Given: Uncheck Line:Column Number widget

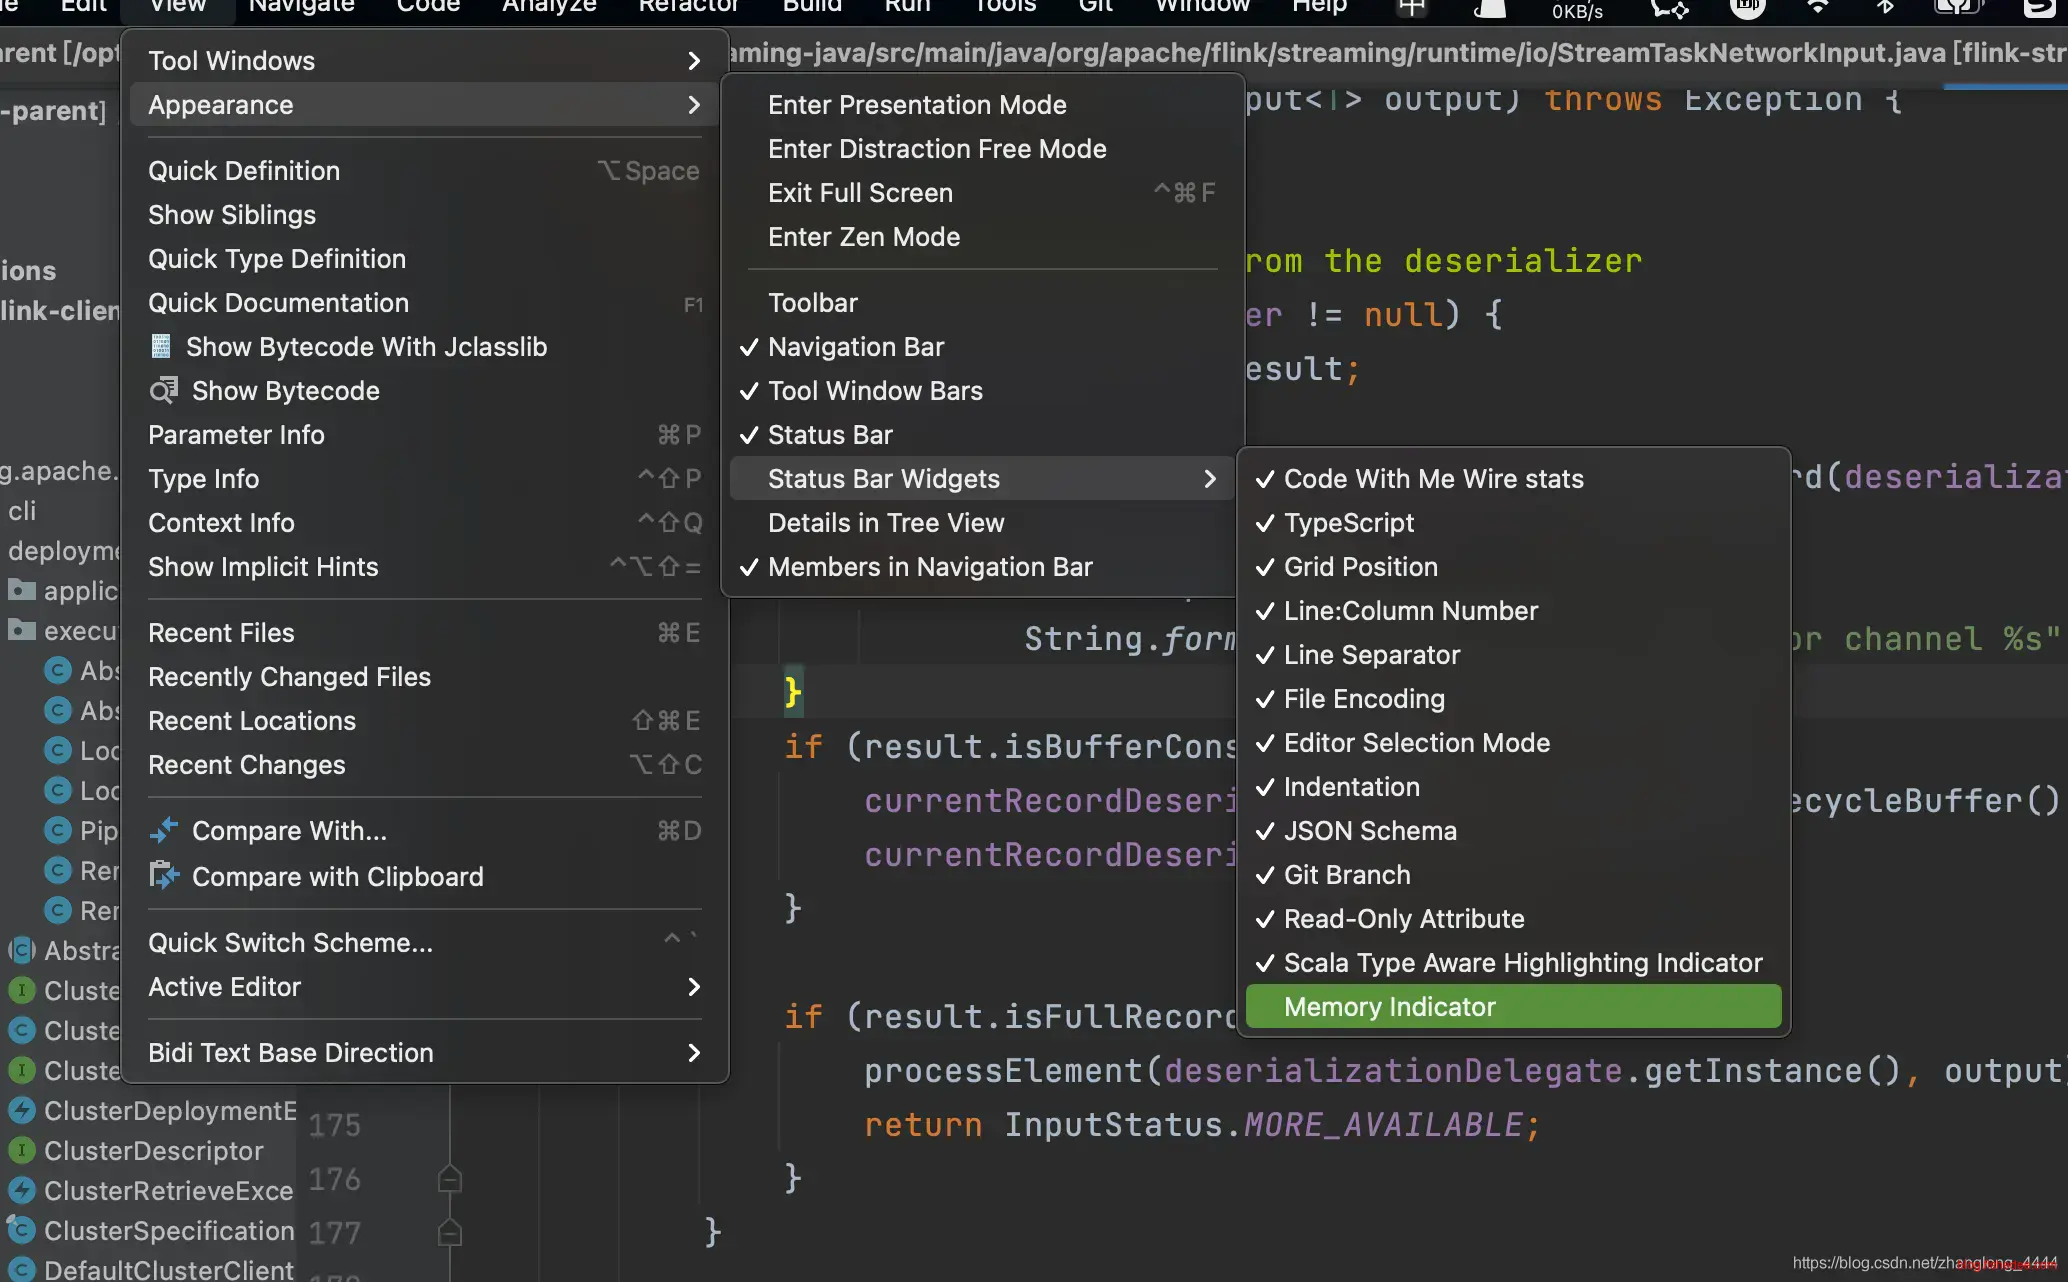Looking at the screenshot, I should 1410,611.
